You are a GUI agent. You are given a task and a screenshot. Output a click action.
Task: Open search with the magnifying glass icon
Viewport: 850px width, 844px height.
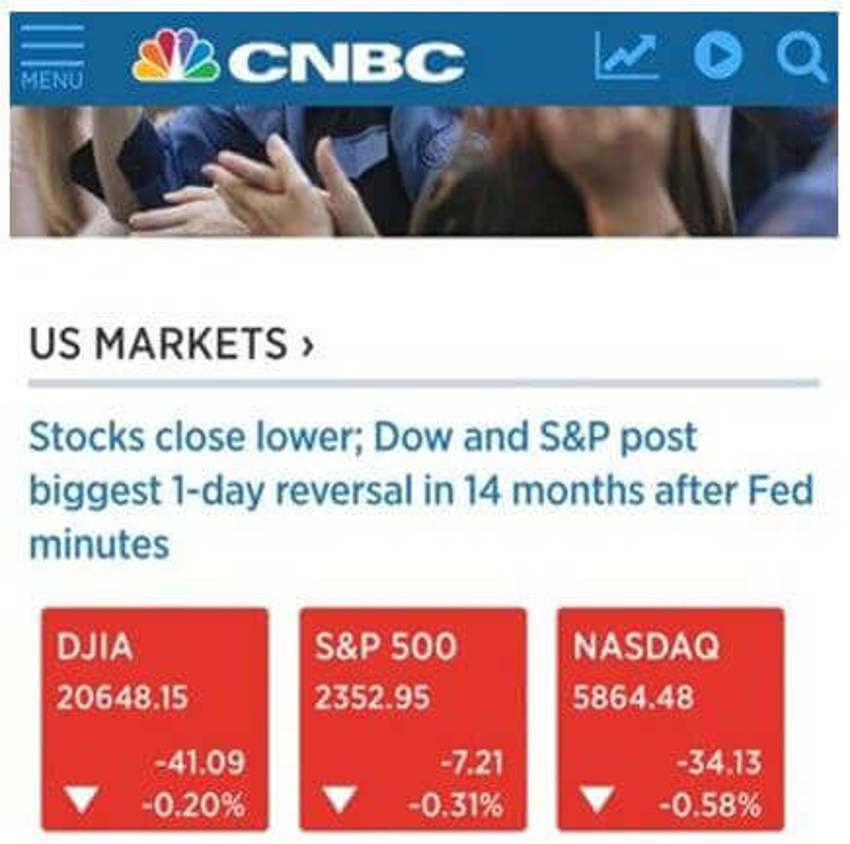coord(801,56)
